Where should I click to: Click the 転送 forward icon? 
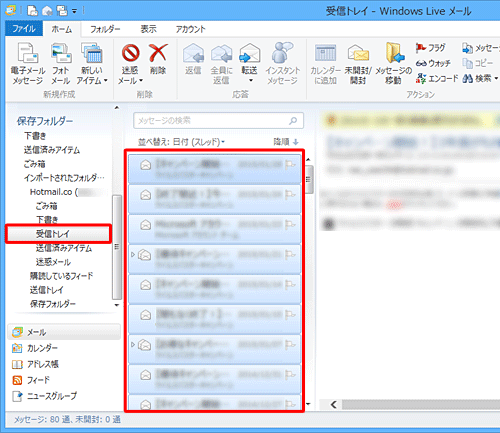click(x=250, y=53)
